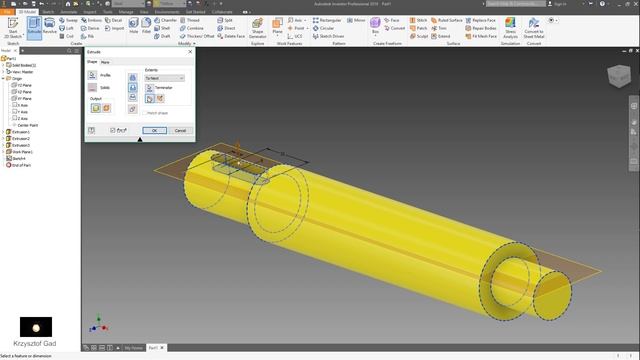Viewport: 640px width, 360px height.
Task: Click the Rectangular pattern tool
Action: 327,20
